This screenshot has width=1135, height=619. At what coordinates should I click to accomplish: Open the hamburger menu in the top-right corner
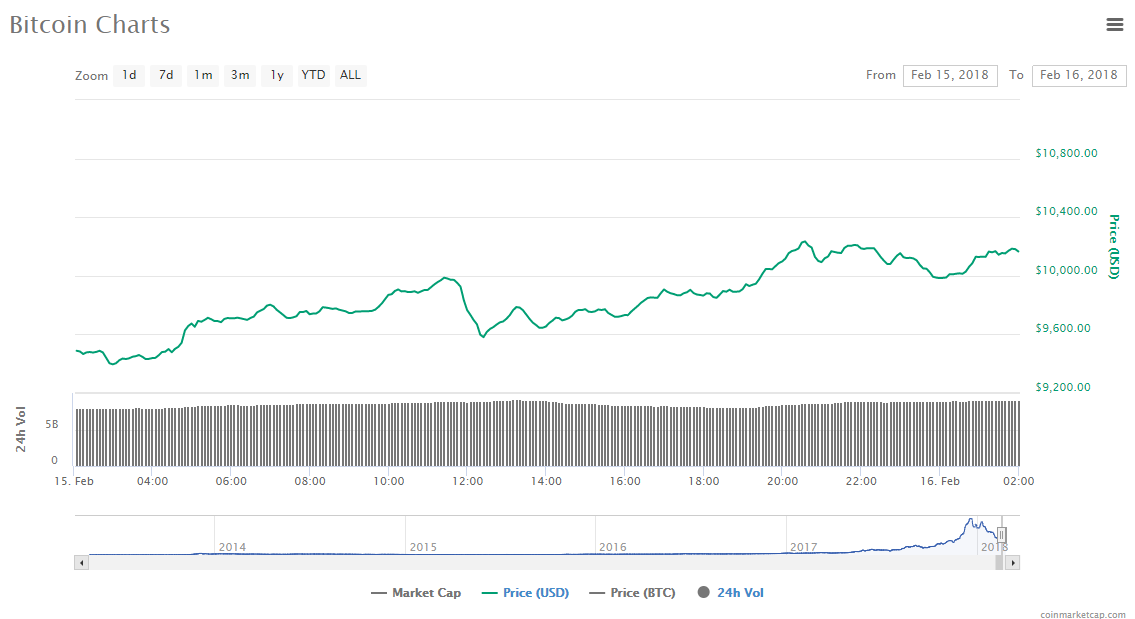coord(1115,24)
